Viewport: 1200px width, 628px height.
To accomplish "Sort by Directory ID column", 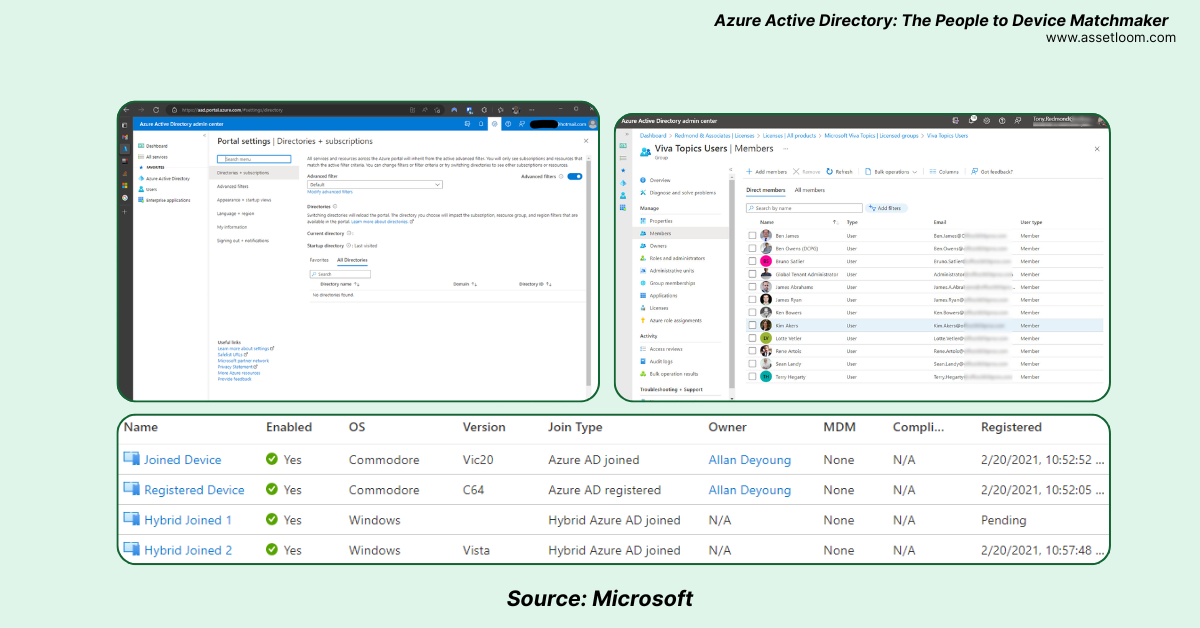I will [535, 284].
